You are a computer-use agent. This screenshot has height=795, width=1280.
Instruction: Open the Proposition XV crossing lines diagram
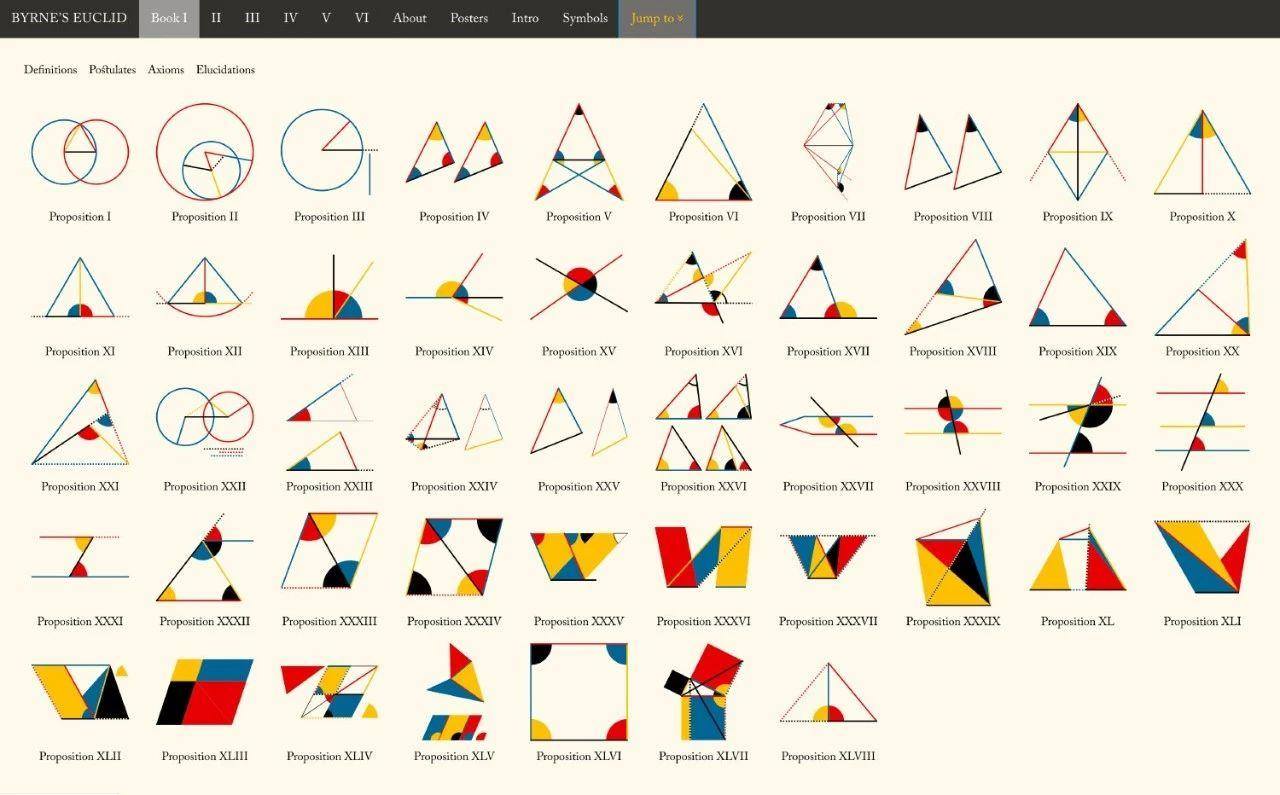[579, 287]
